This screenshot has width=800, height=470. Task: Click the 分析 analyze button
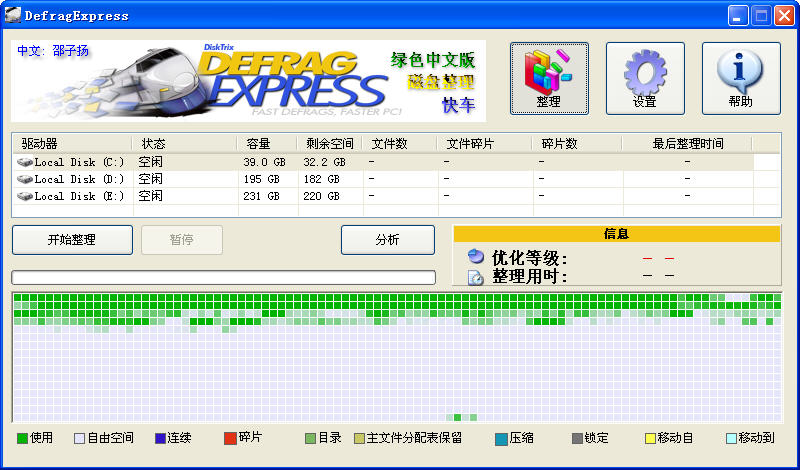387,240
